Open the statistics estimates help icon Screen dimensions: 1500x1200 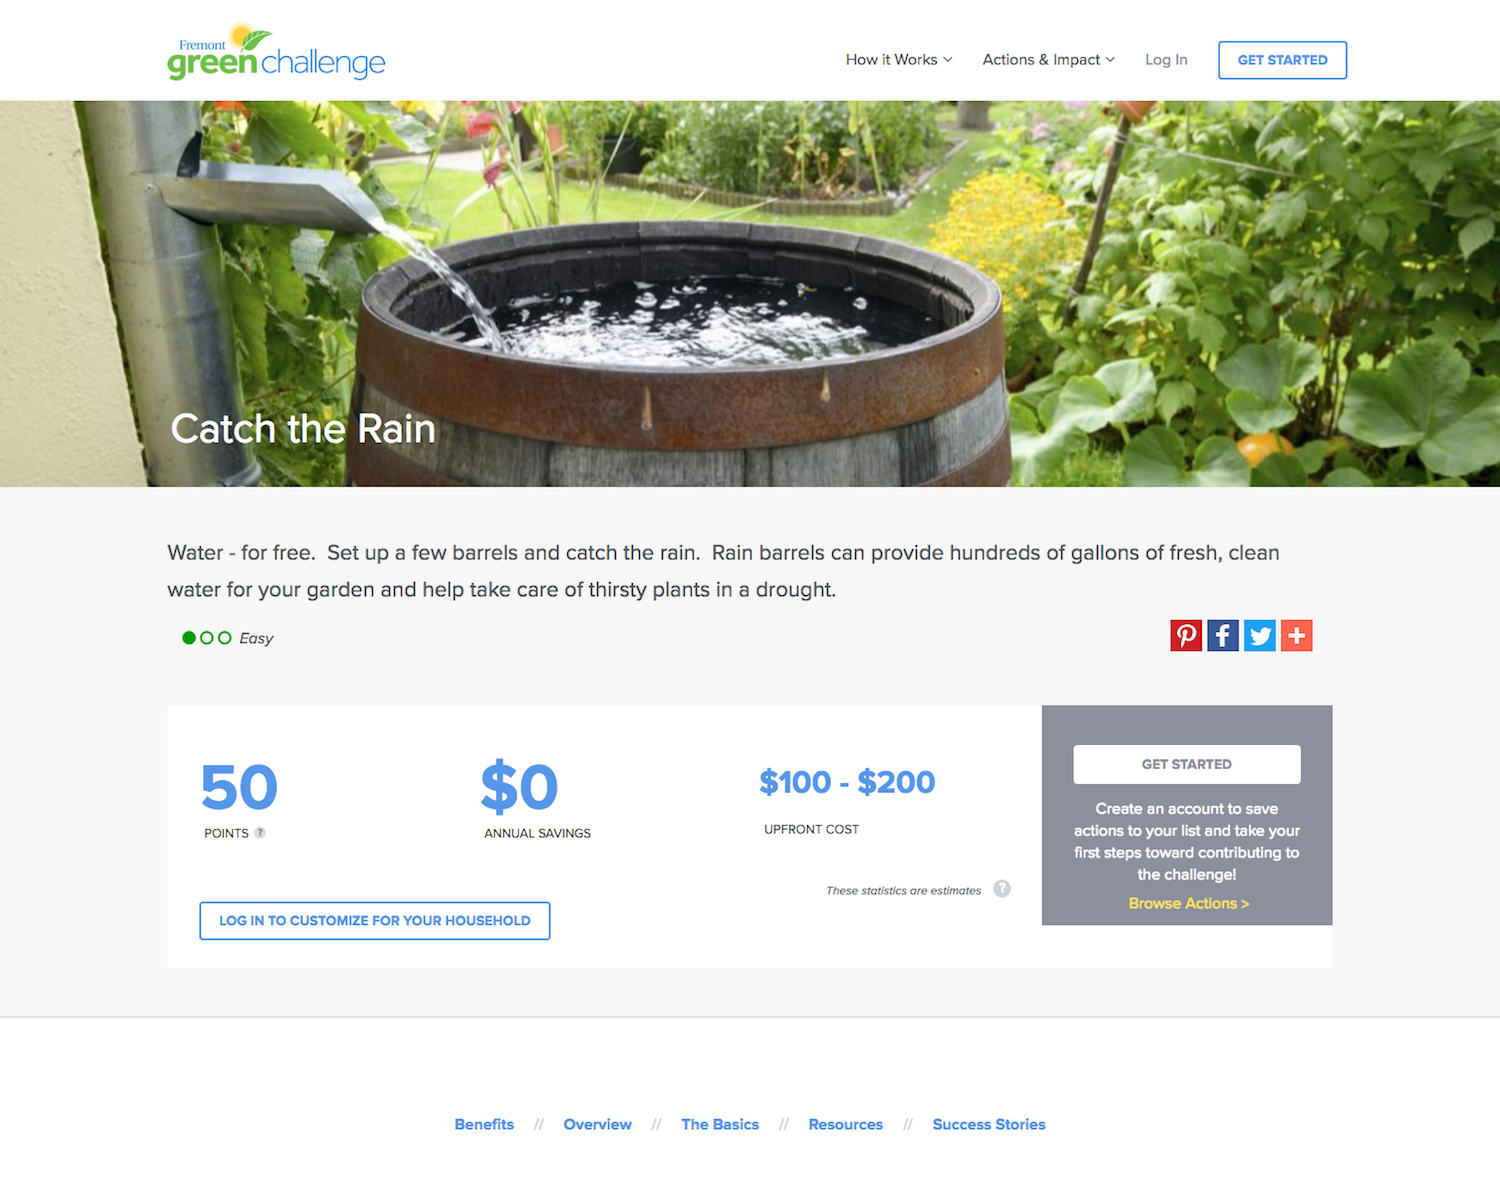(1002, 888)
